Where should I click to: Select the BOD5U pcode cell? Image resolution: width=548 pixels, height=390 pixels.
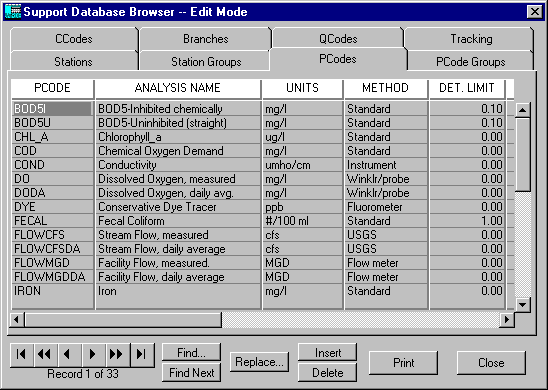52,123
